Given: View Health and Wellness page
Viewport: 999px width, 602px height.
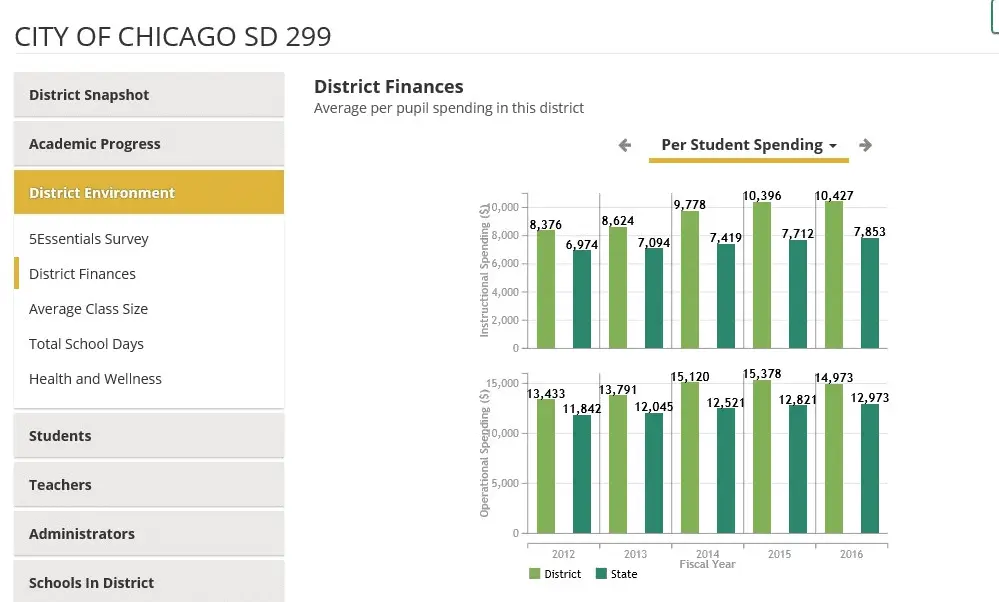Looking at the screenshot, I should click(x=95, y=379).
